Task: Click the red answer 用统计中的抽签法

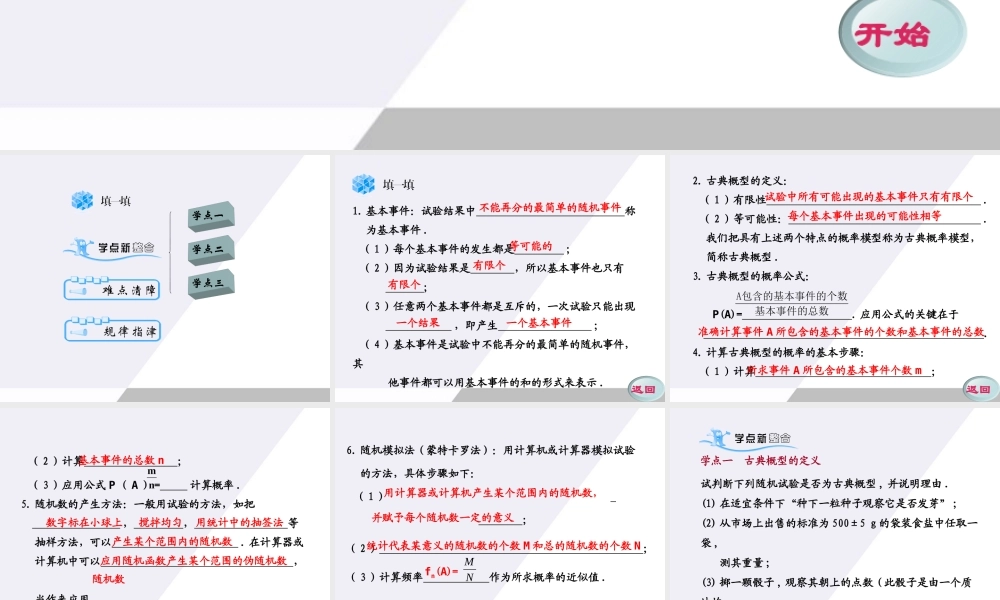Action: (239, 522)
